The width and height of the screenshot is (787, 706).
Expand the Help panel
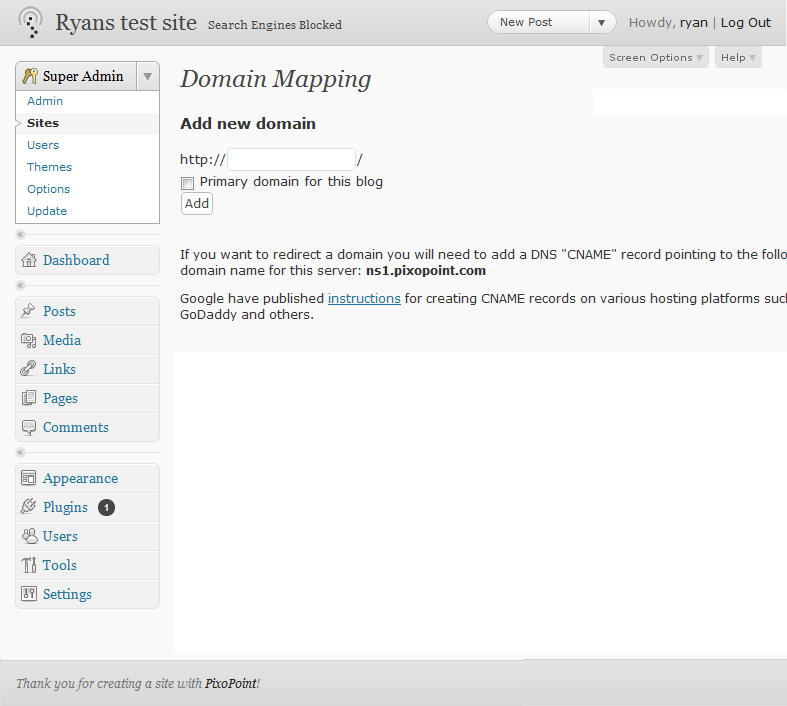click(738, 57)
